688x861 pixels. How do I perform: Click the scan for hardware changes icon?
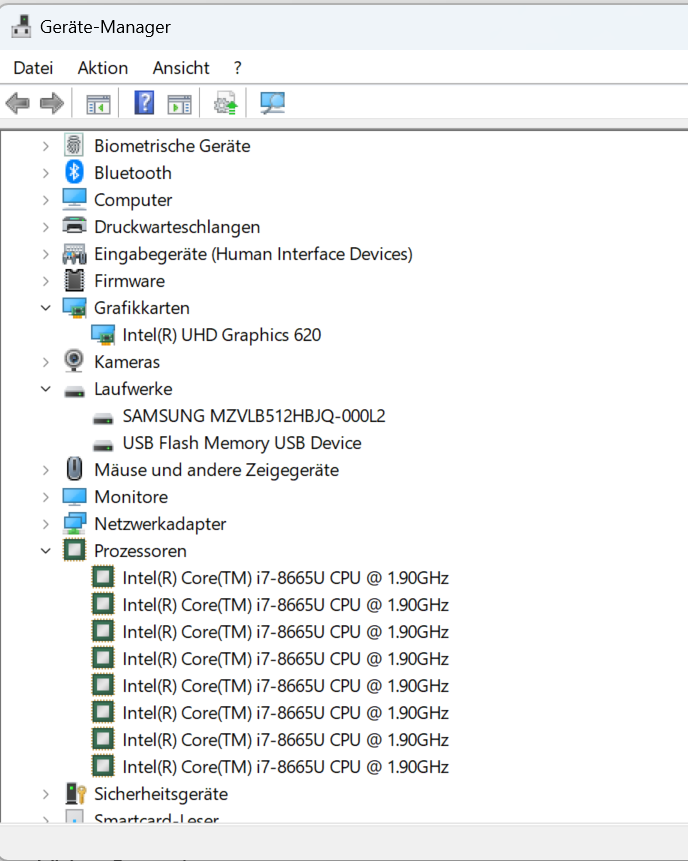[272, 103]
